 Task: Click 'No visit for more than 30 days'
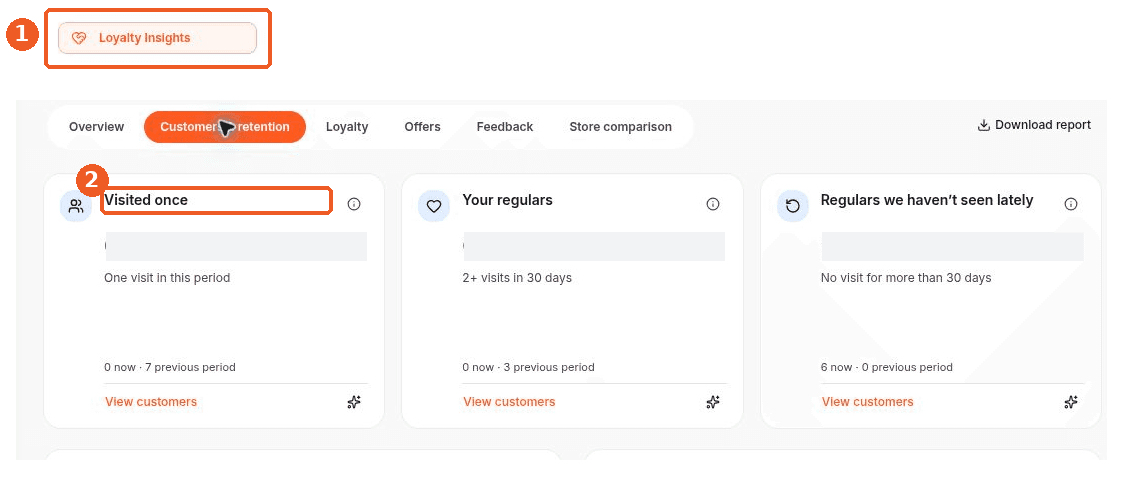coord(906,278)
